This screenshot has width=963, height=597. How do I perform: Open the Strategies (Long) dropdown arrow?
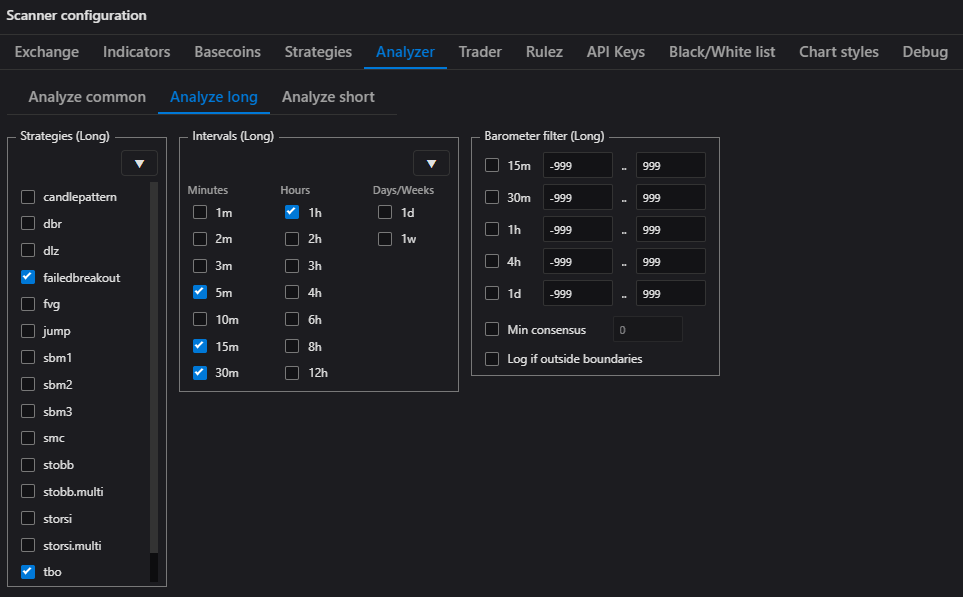click(x=139, y=163)
